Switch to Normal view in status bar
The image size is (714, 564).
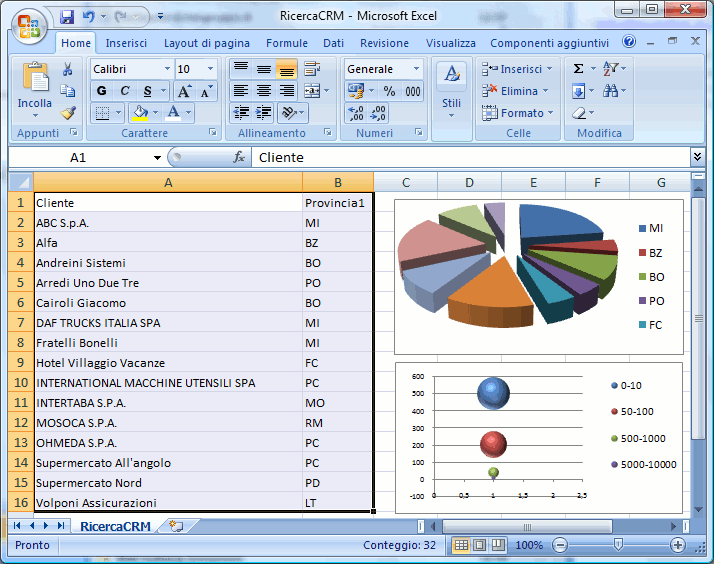[461, 545]
